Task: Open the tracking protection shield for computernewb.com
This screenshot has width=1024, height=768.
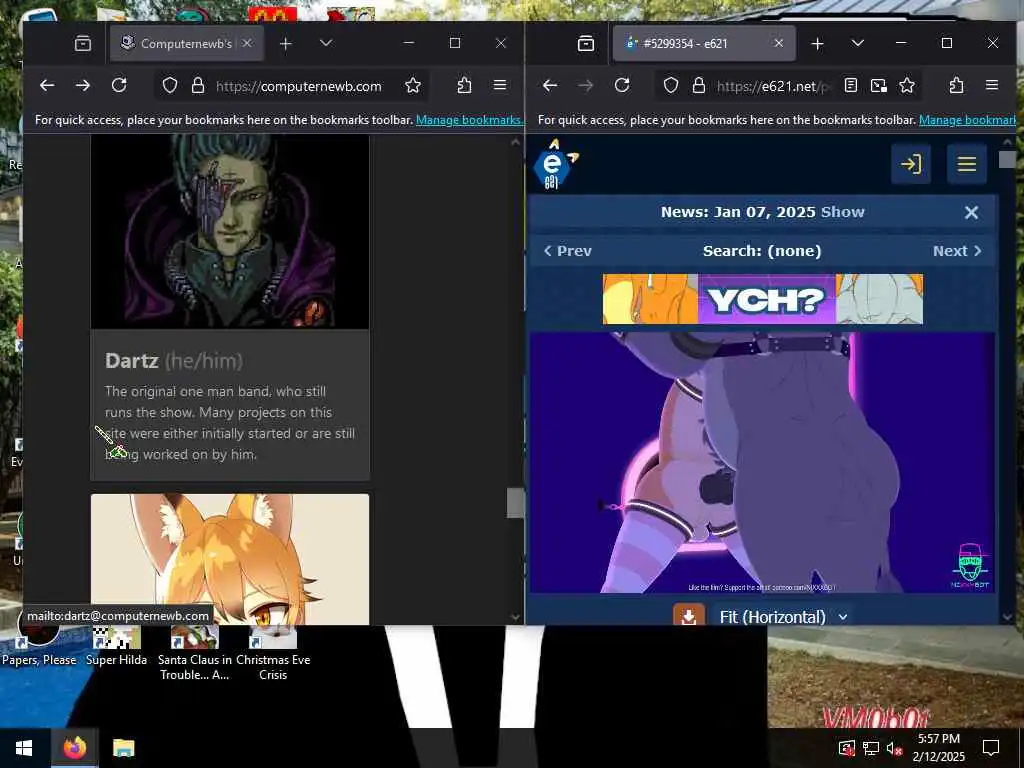Action: pyautogui.click(x=170, y=86)
